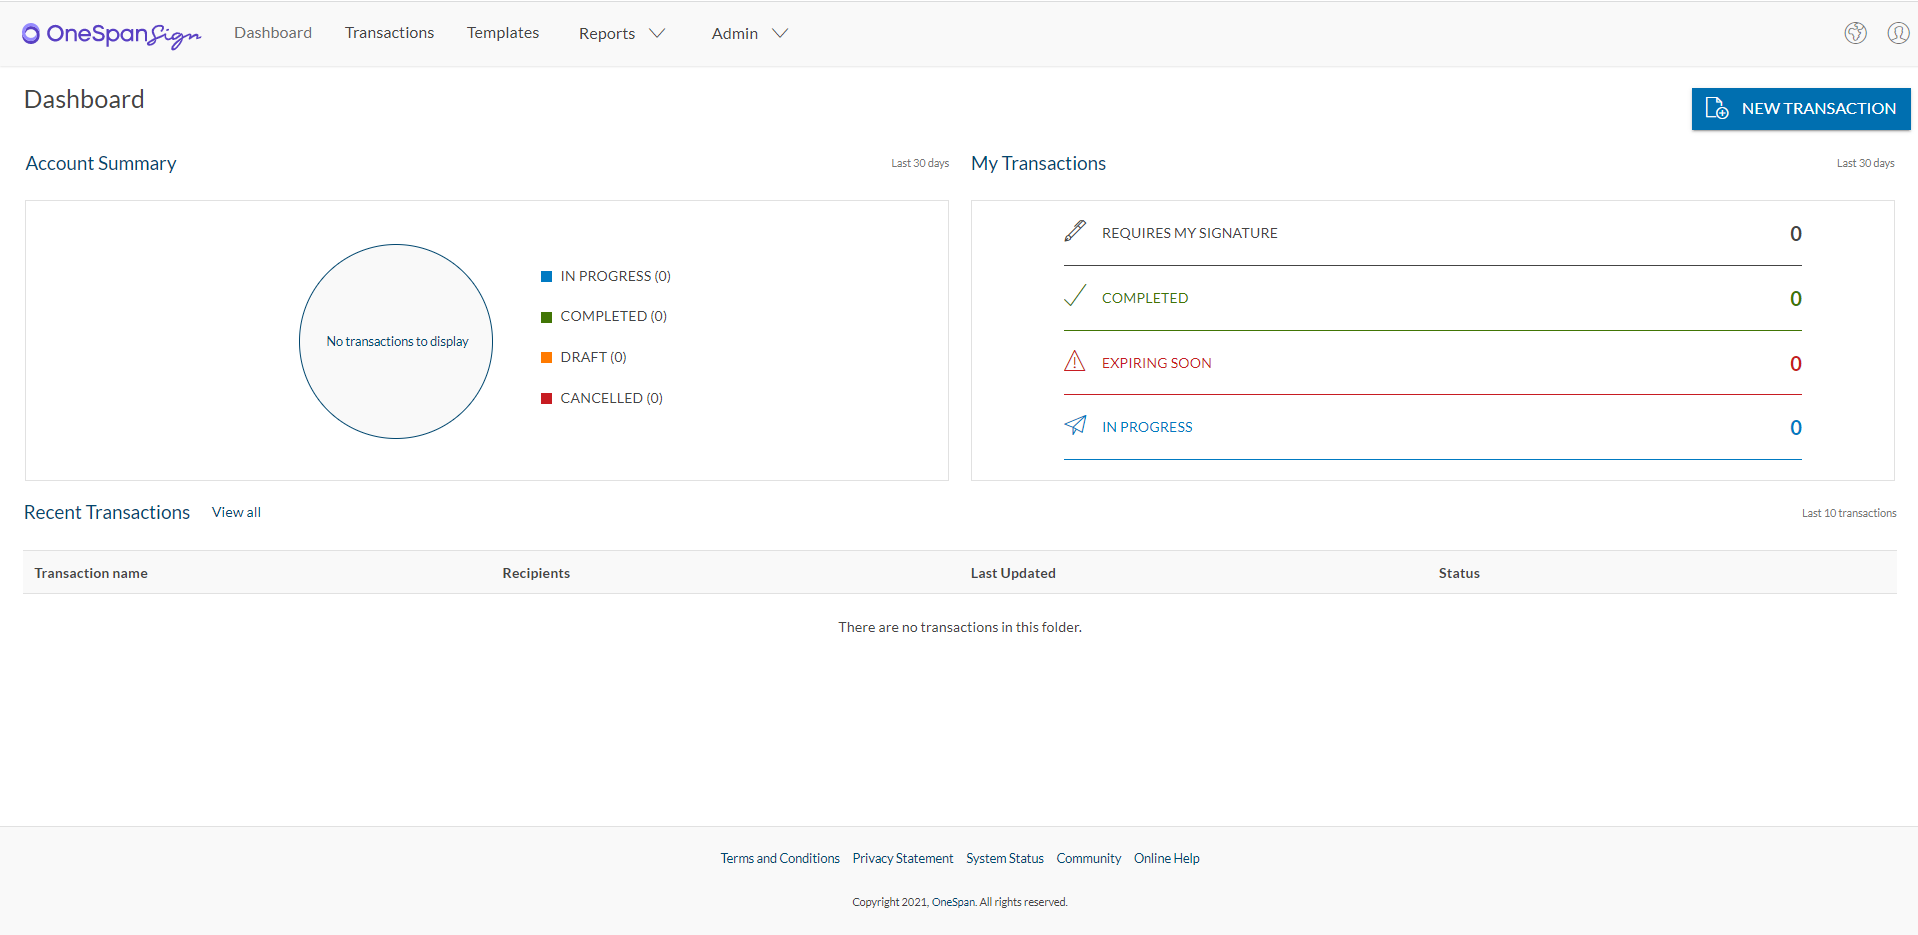The height and width of the screenshot is (935, 1918).
Task: Click the Requires My Signature count 0
Action: tap(1796, 234)
